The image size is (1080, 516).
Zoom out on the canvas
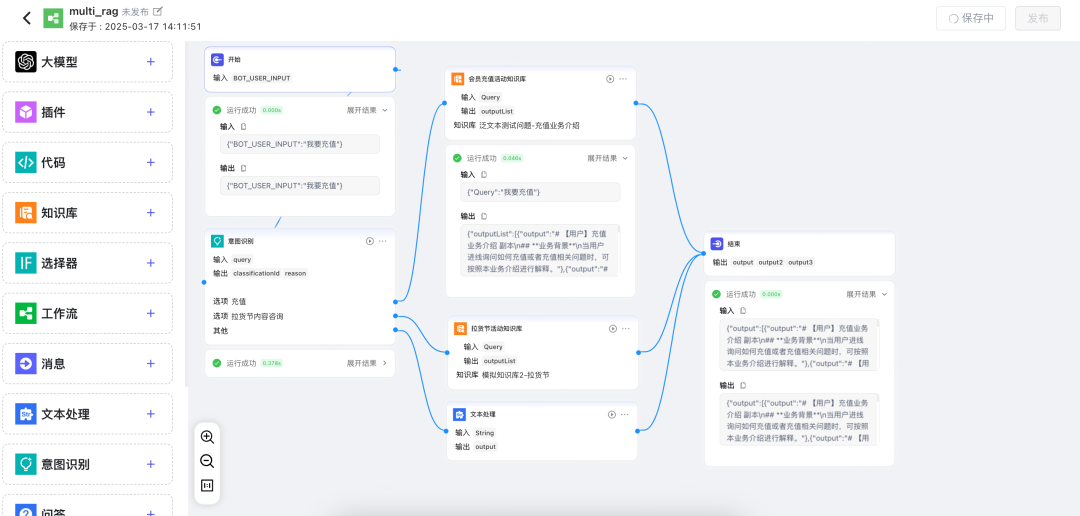[207, 461]
